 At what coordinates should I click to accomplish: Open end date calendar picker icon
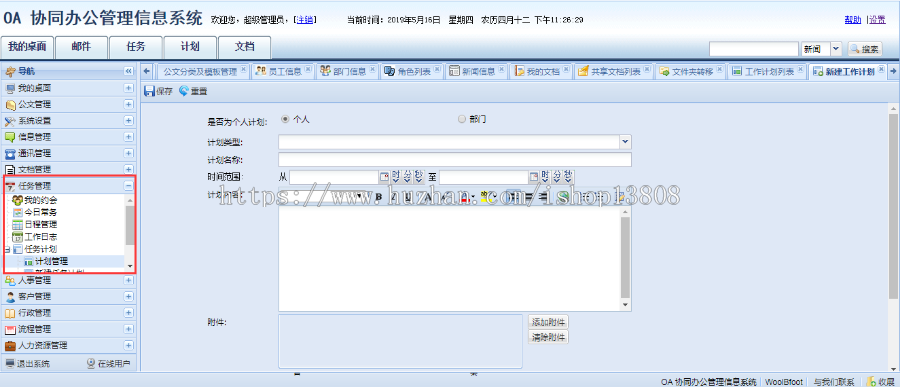click(x=534, y=177)
